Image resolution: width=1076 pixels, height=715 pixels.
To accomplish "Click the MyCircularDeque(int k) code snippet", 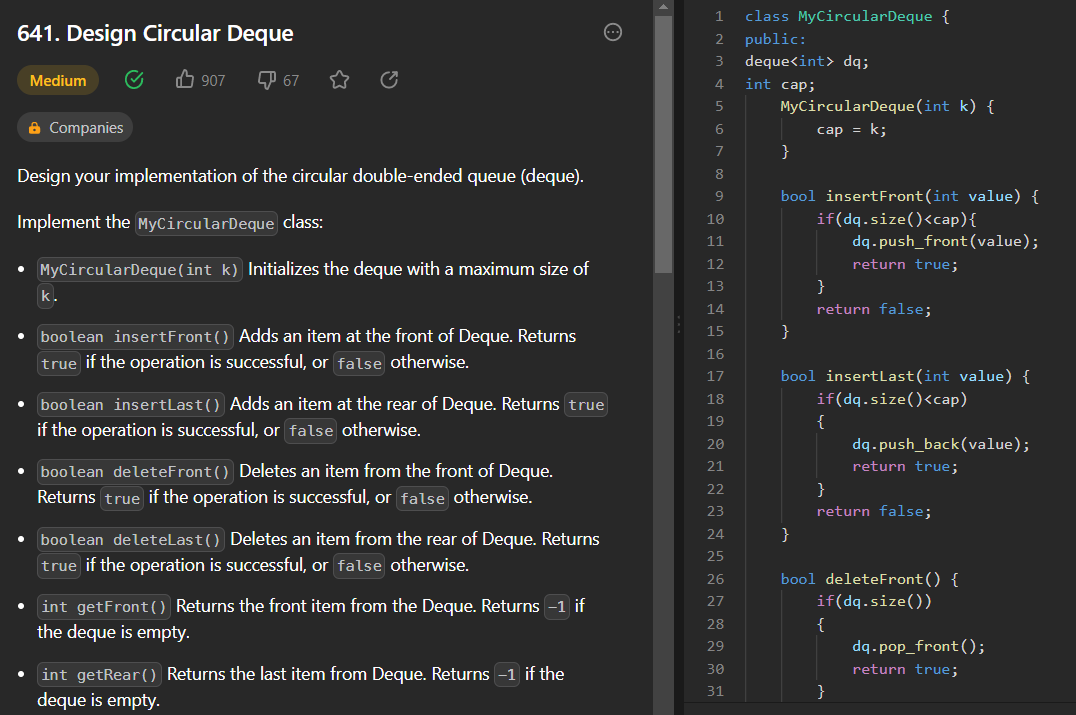I will tap(139, 270).
